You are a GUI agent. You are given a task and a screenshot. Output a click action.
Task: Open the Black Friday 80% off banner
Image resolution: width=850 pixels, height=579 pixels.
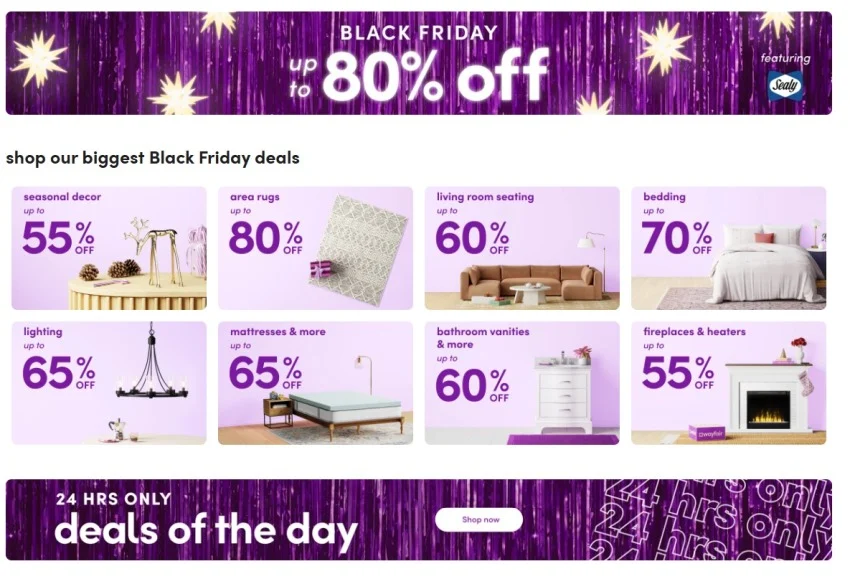[418, 64]
